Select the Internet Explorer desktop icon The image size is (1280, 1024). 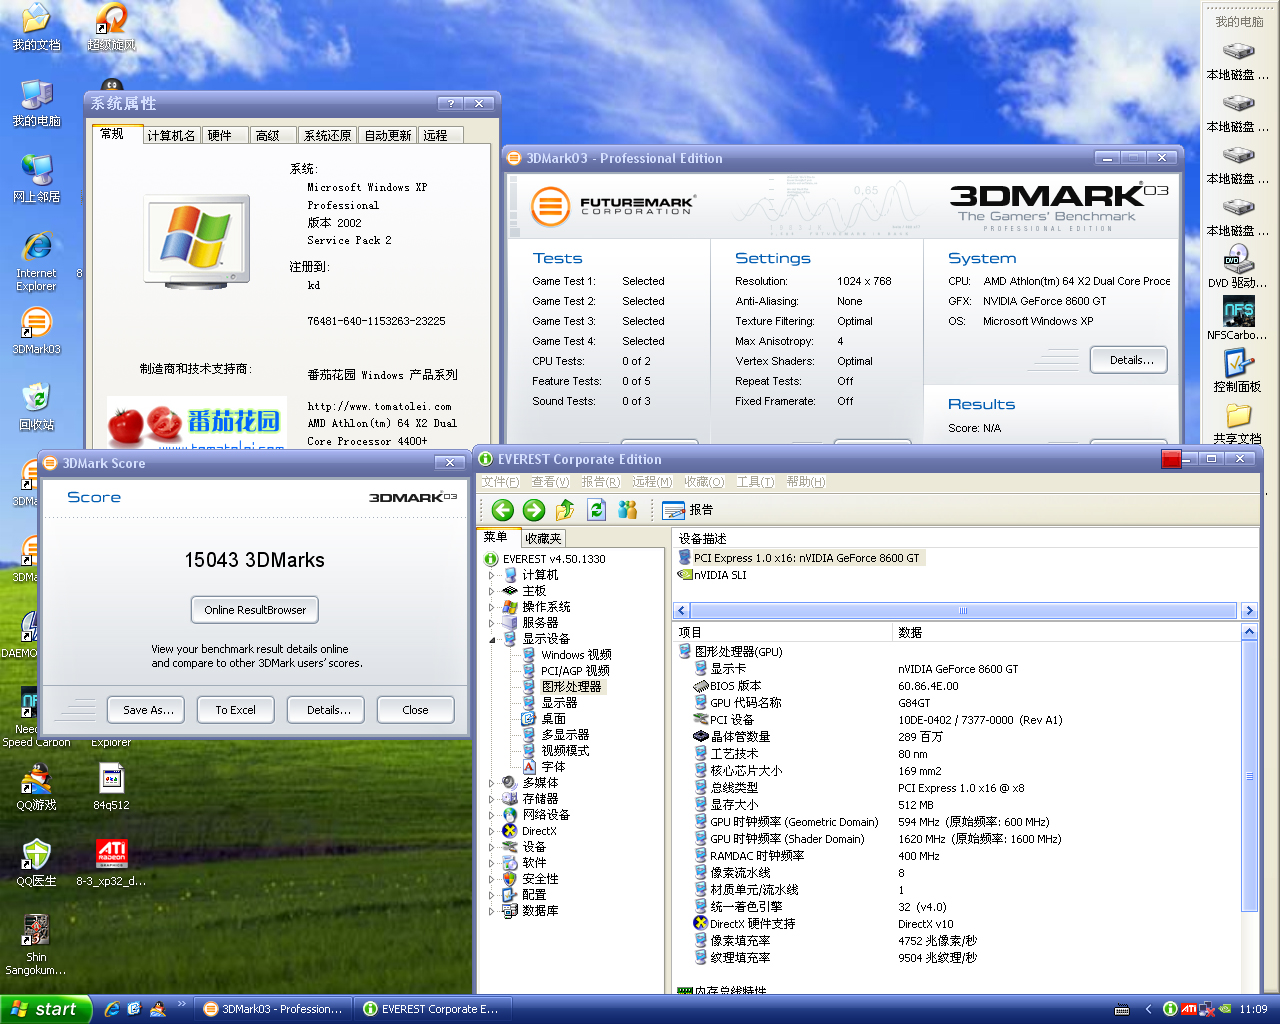36,261
